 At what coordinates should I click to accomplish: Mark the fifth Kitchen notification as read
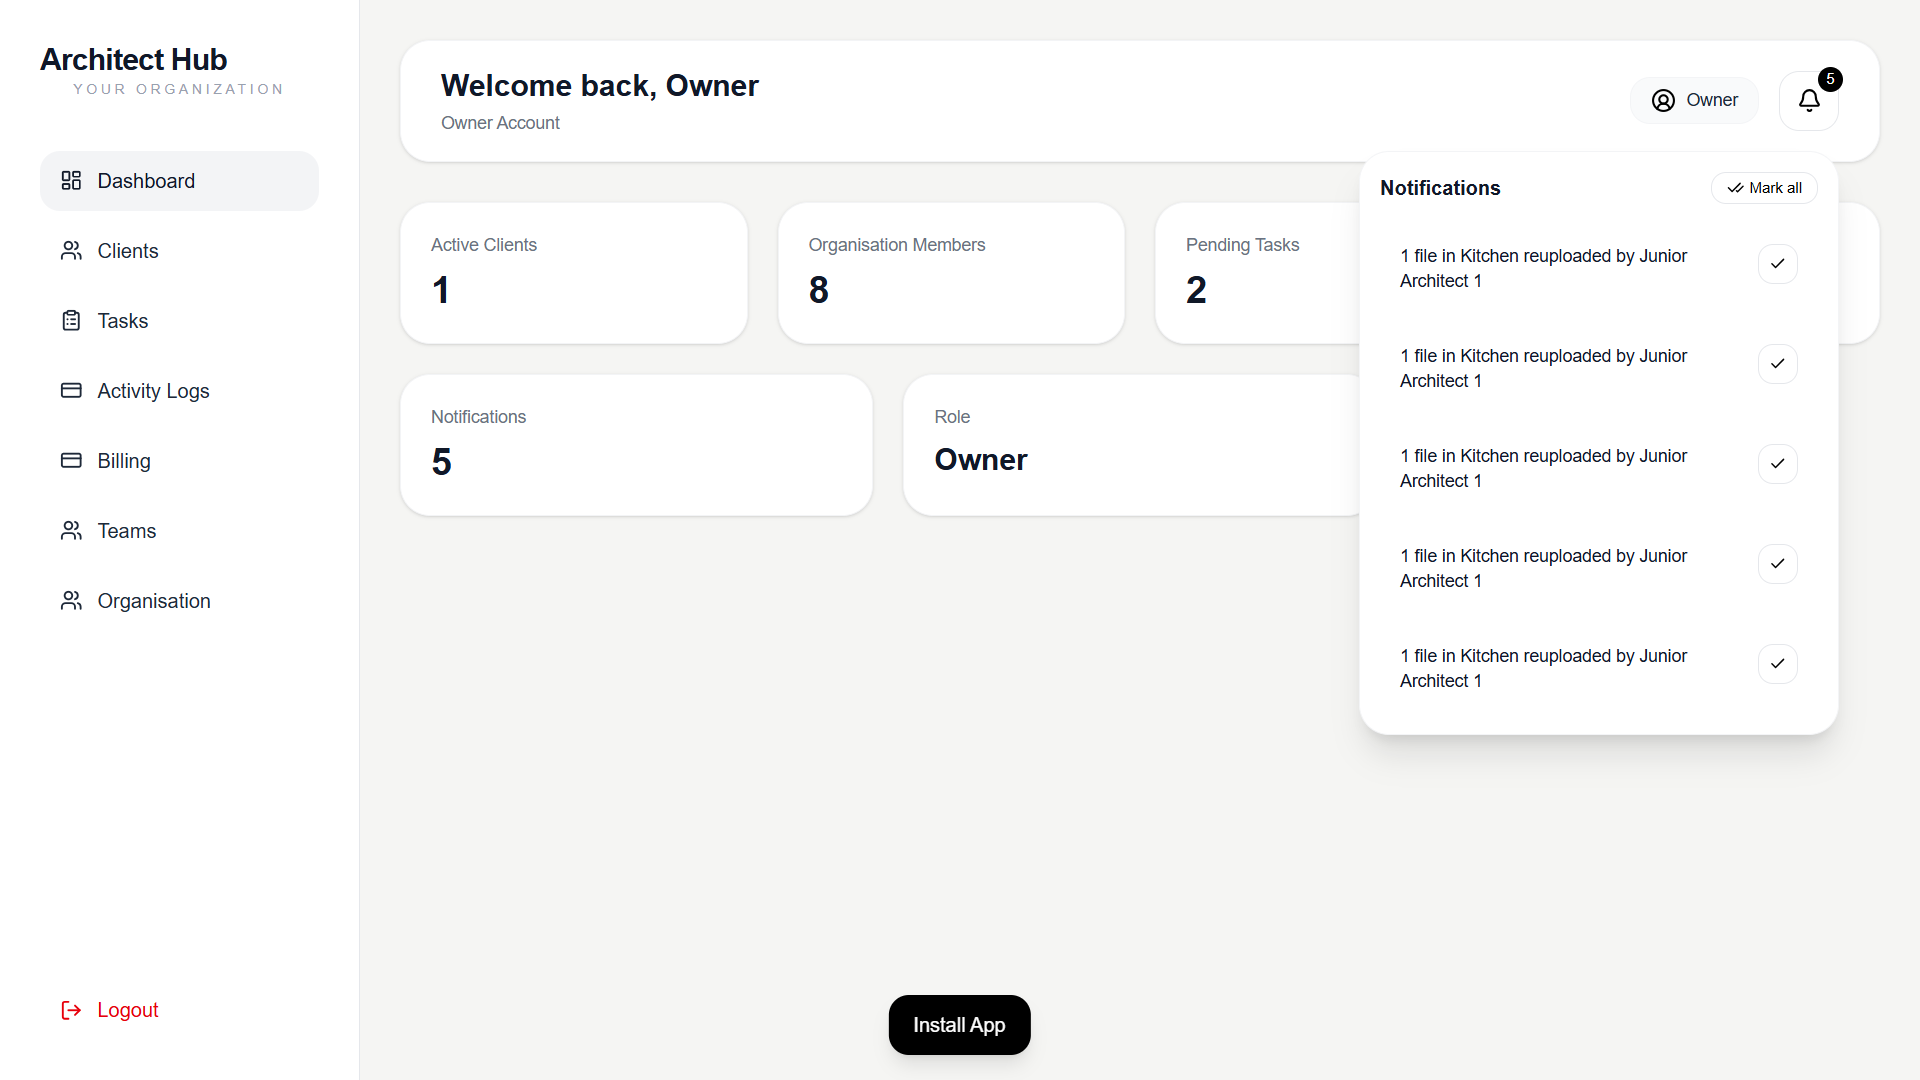click(1777, 664)
